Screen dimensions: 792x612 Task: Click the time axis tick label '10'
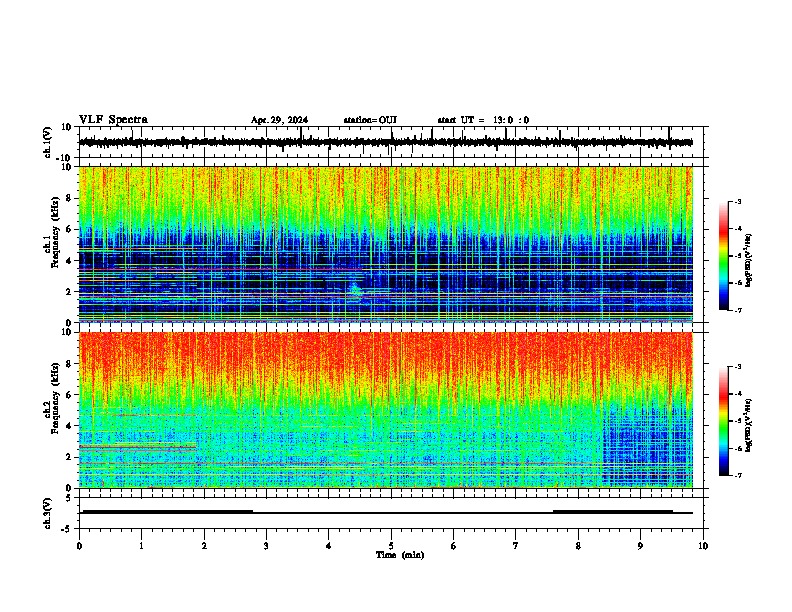[703, 546]
